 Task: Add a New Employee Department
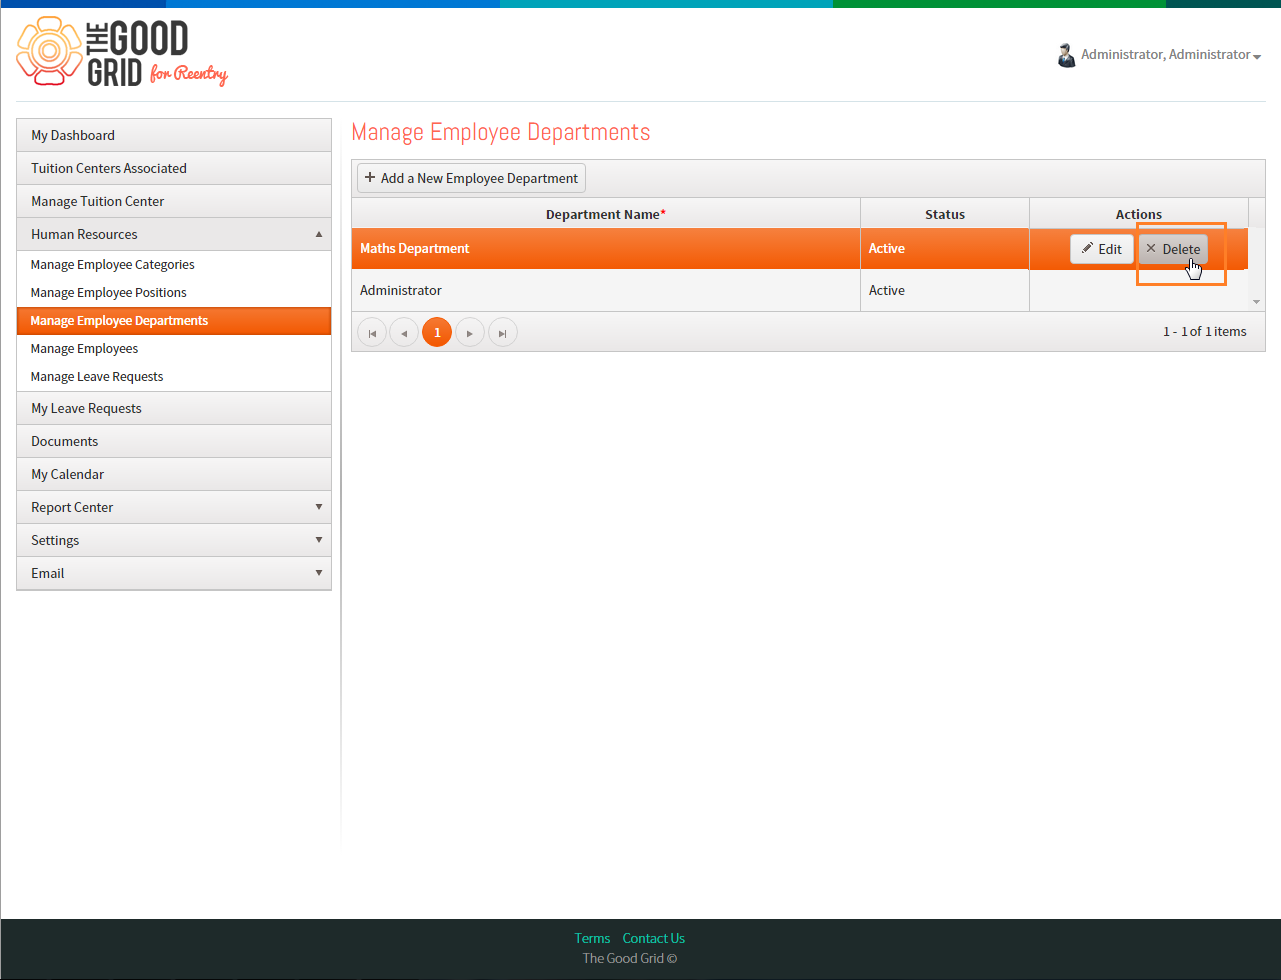[471, 178]
